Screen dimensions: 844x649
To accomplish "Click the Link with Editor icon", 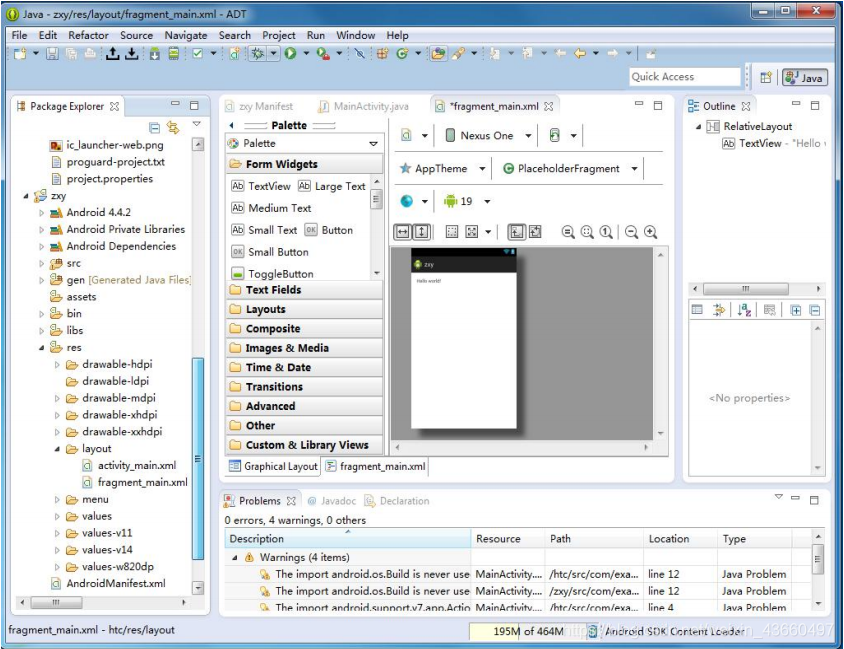I will 173,128.
